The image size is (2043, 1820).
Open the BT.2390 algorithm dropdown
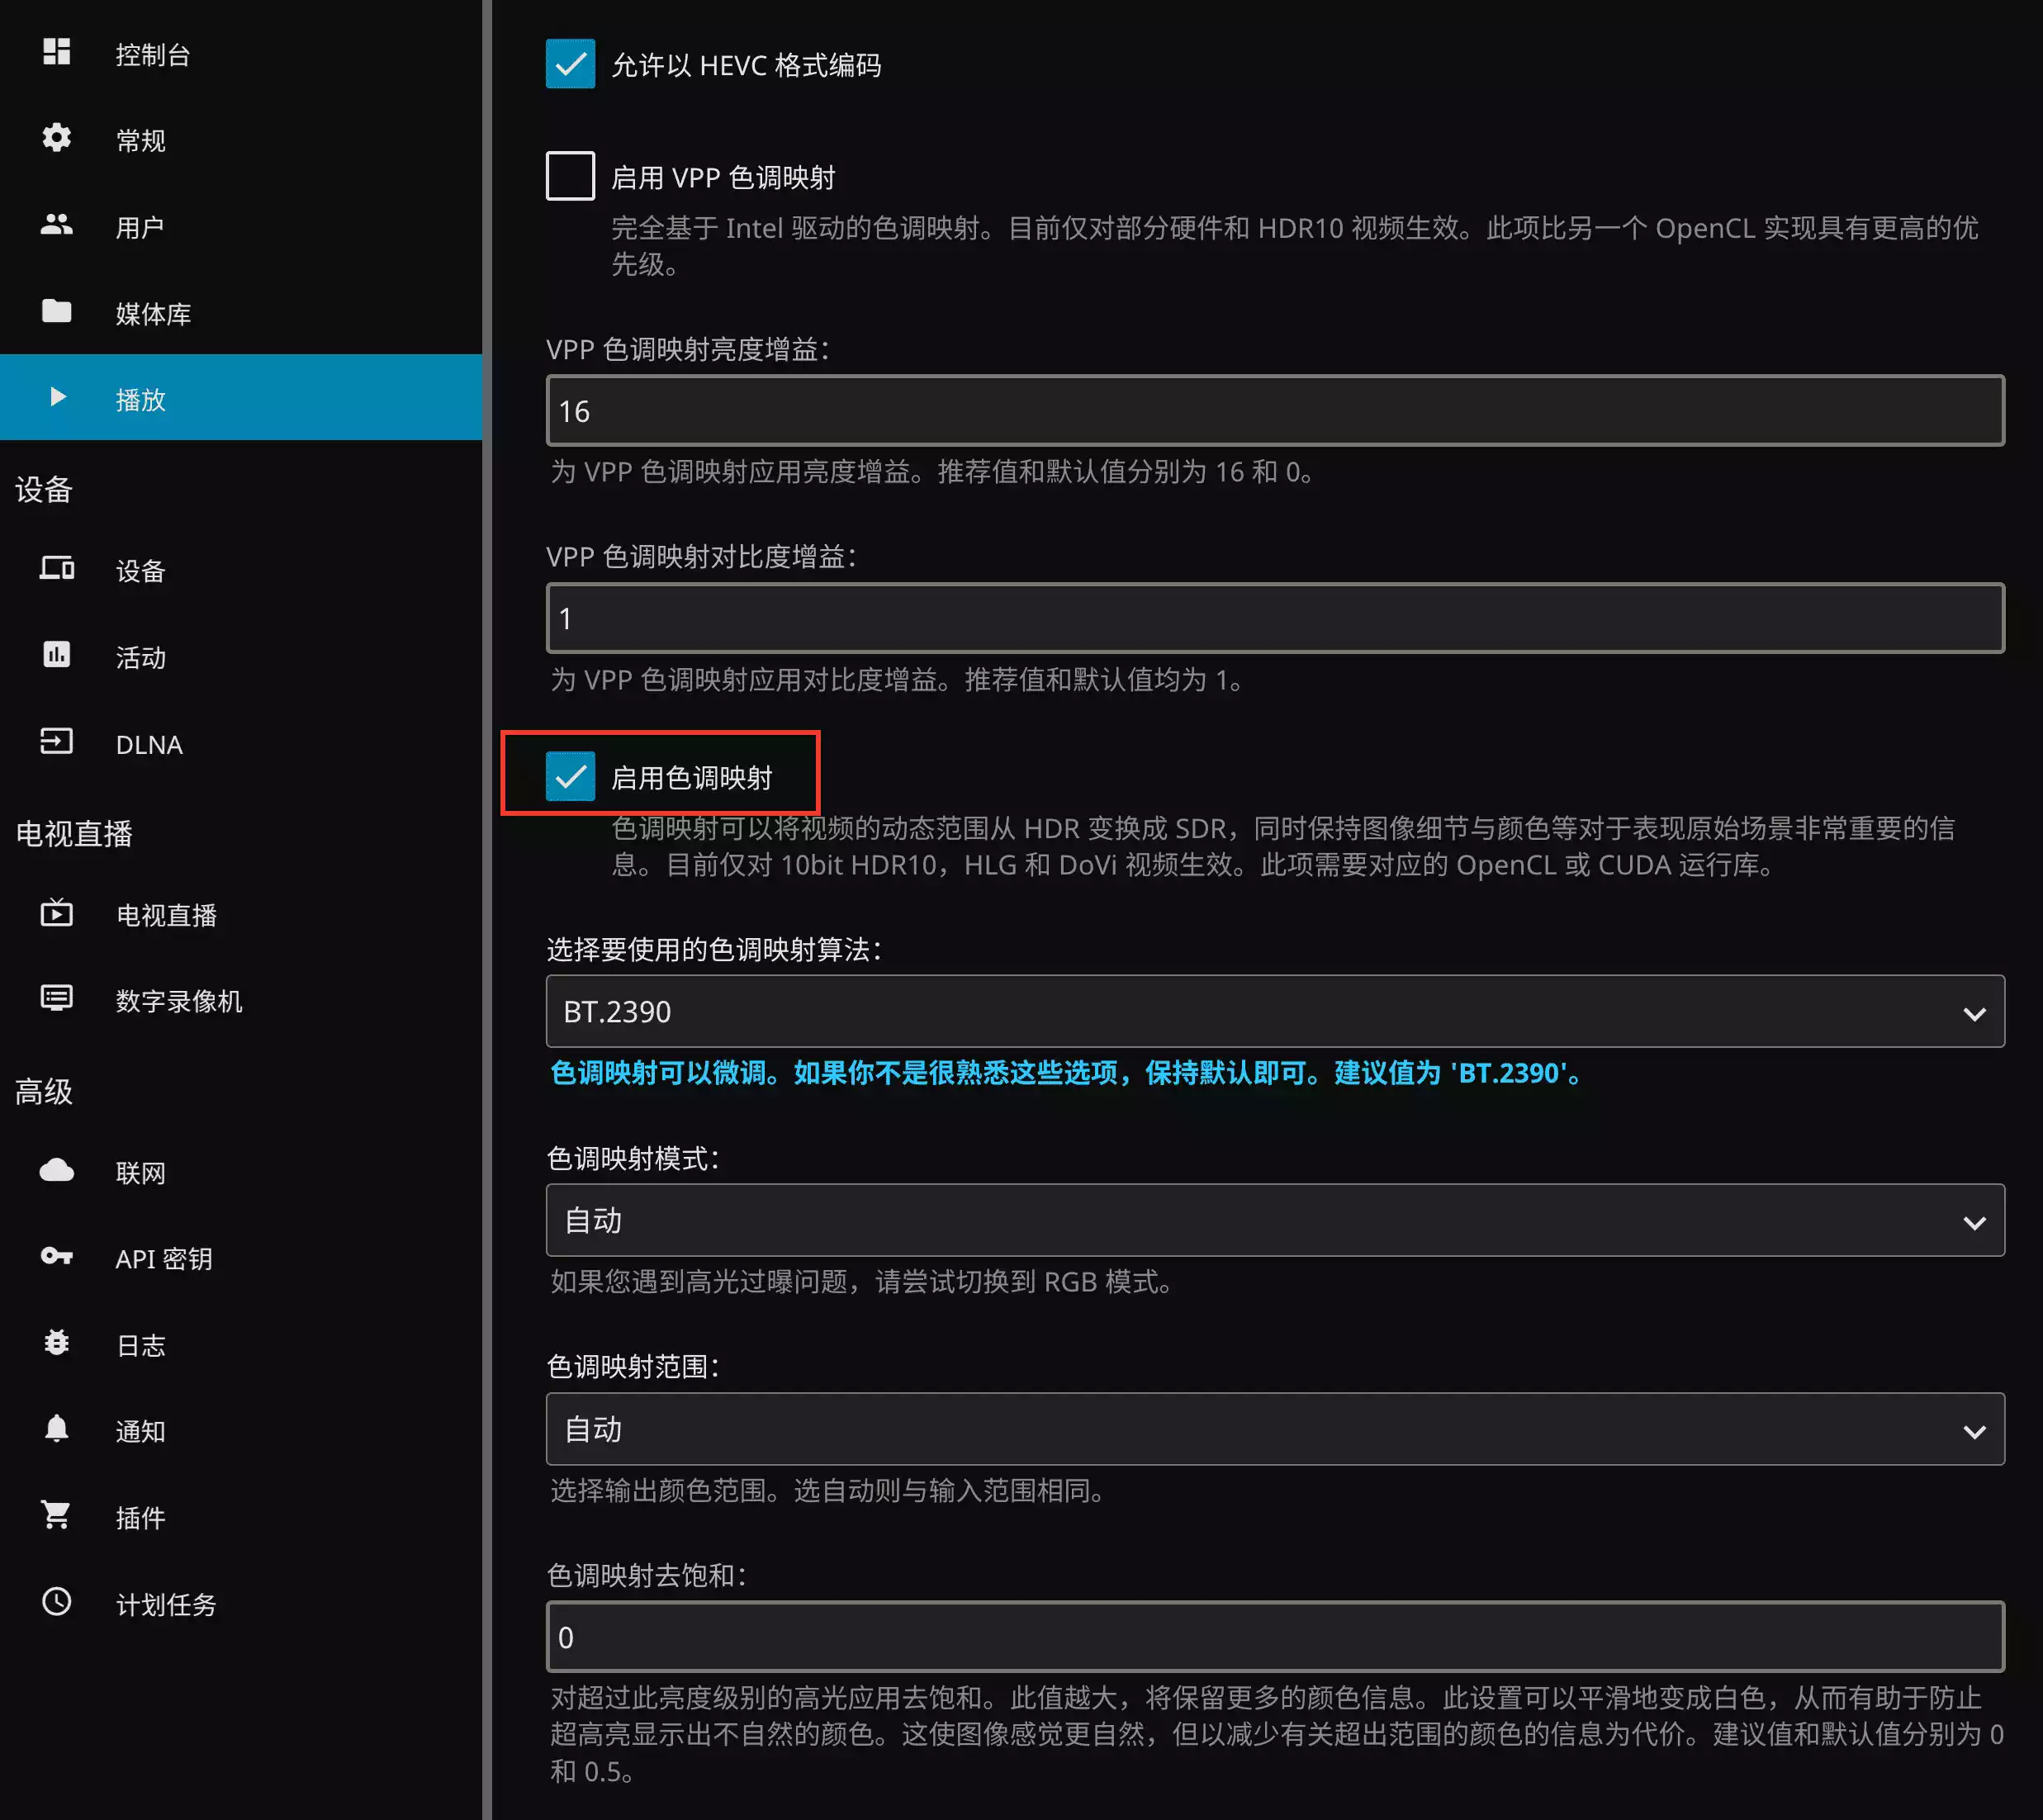coord(1274,1012)
